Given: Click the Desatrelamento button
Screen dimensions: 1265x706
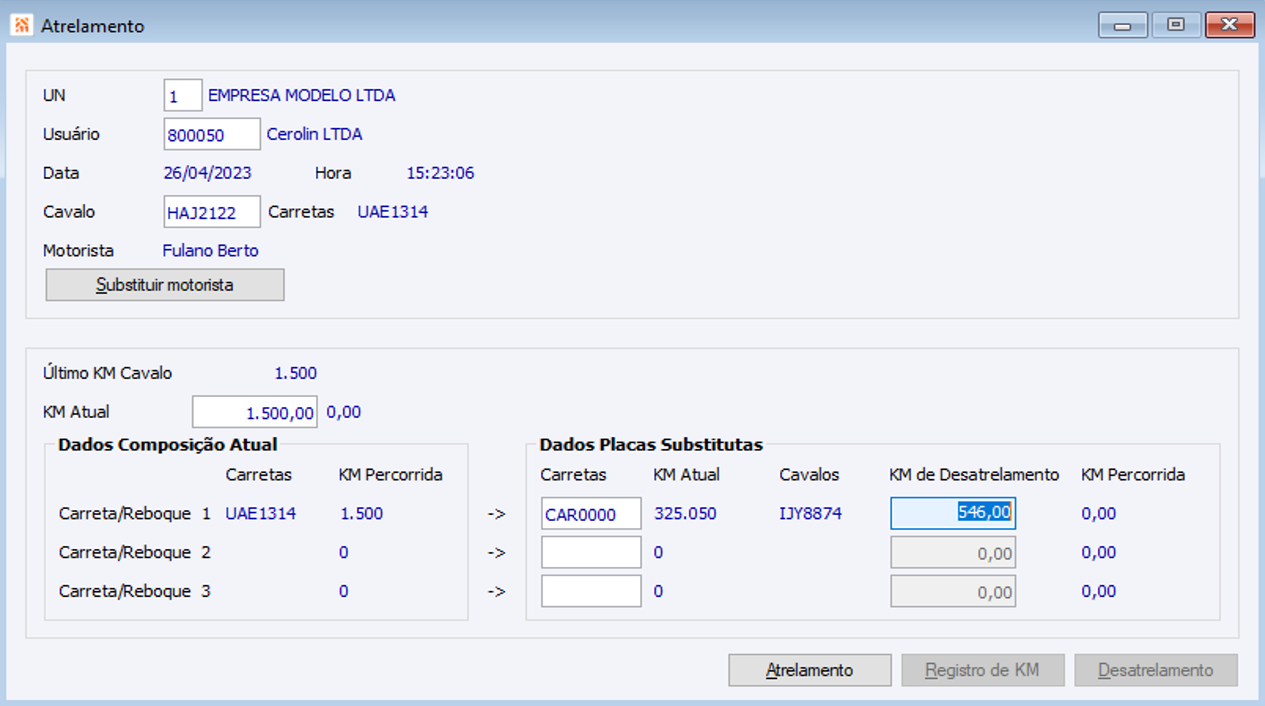Looking at the screenshot, I should [1156, 670].
